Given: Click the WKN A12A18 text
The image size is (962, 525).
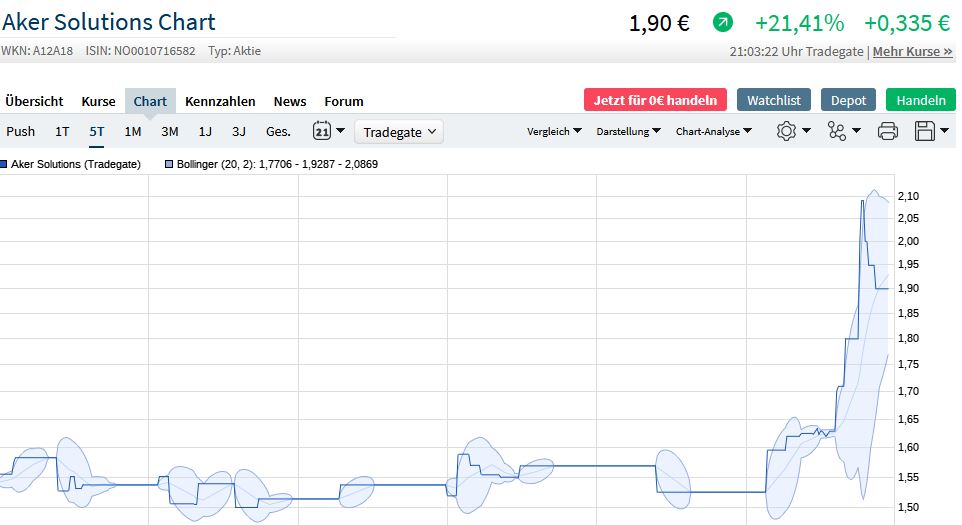Looking at the screenshot, I should [x=37, y=51].
